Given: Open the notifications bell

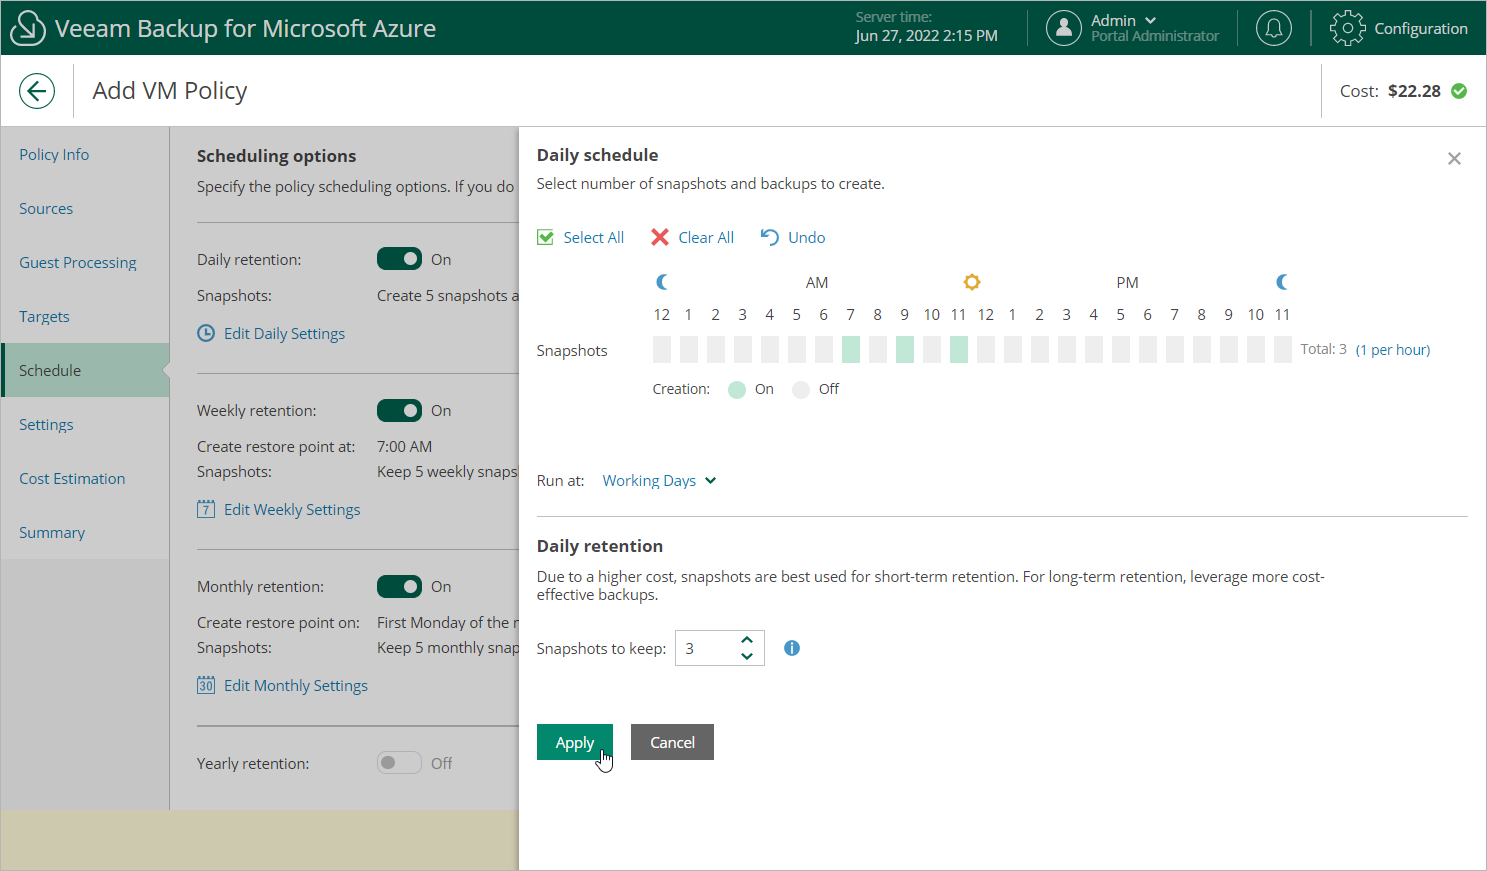Looking at the screenshot, I should point(1273,28).
